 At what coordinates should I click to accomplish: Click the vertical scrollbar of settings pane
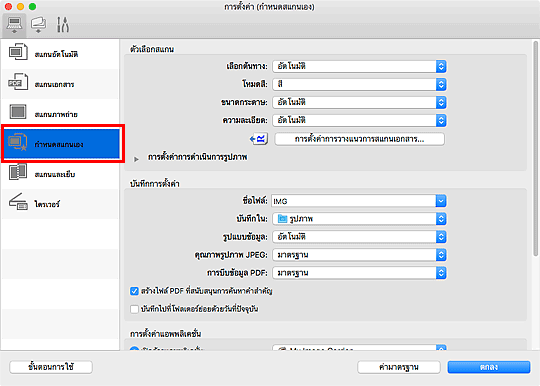[x=535, y=148]
